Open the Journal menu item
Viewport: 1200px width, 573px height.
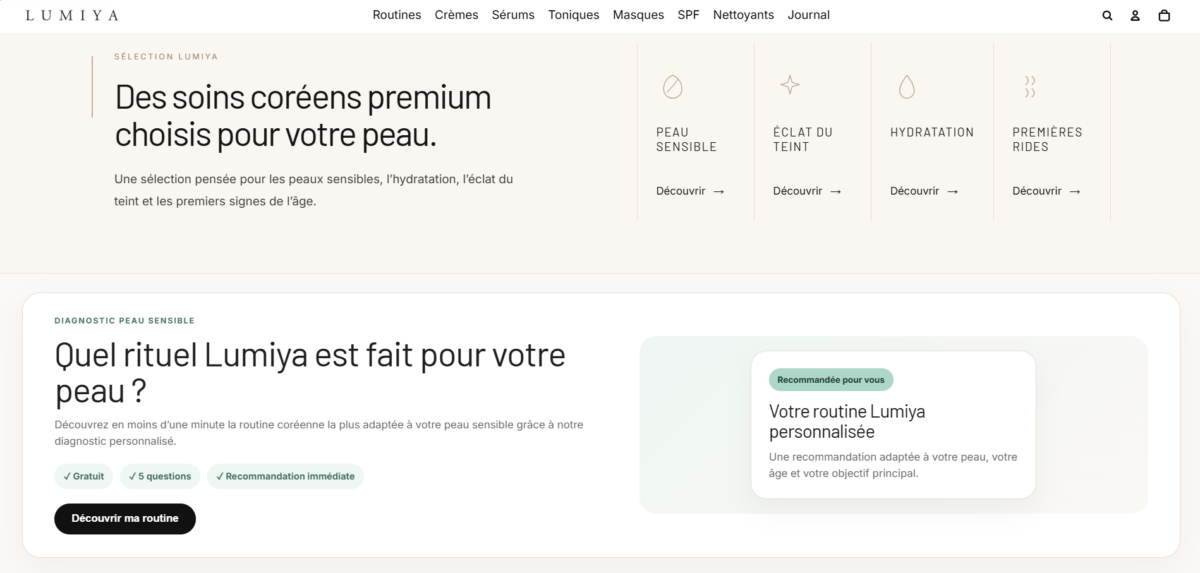pyautogui.click(x=809, y=15)
